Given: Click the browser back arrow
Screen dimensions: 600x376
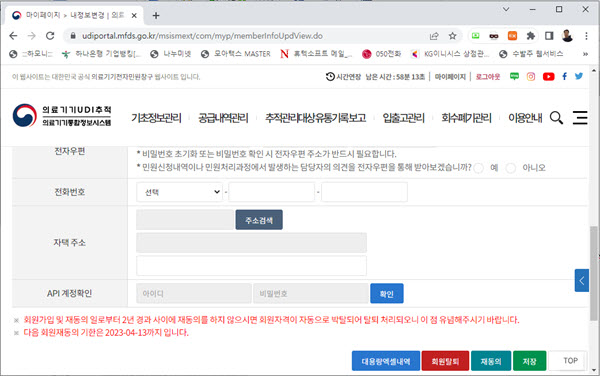Looking at the screenshot, I should pos(13,36).
